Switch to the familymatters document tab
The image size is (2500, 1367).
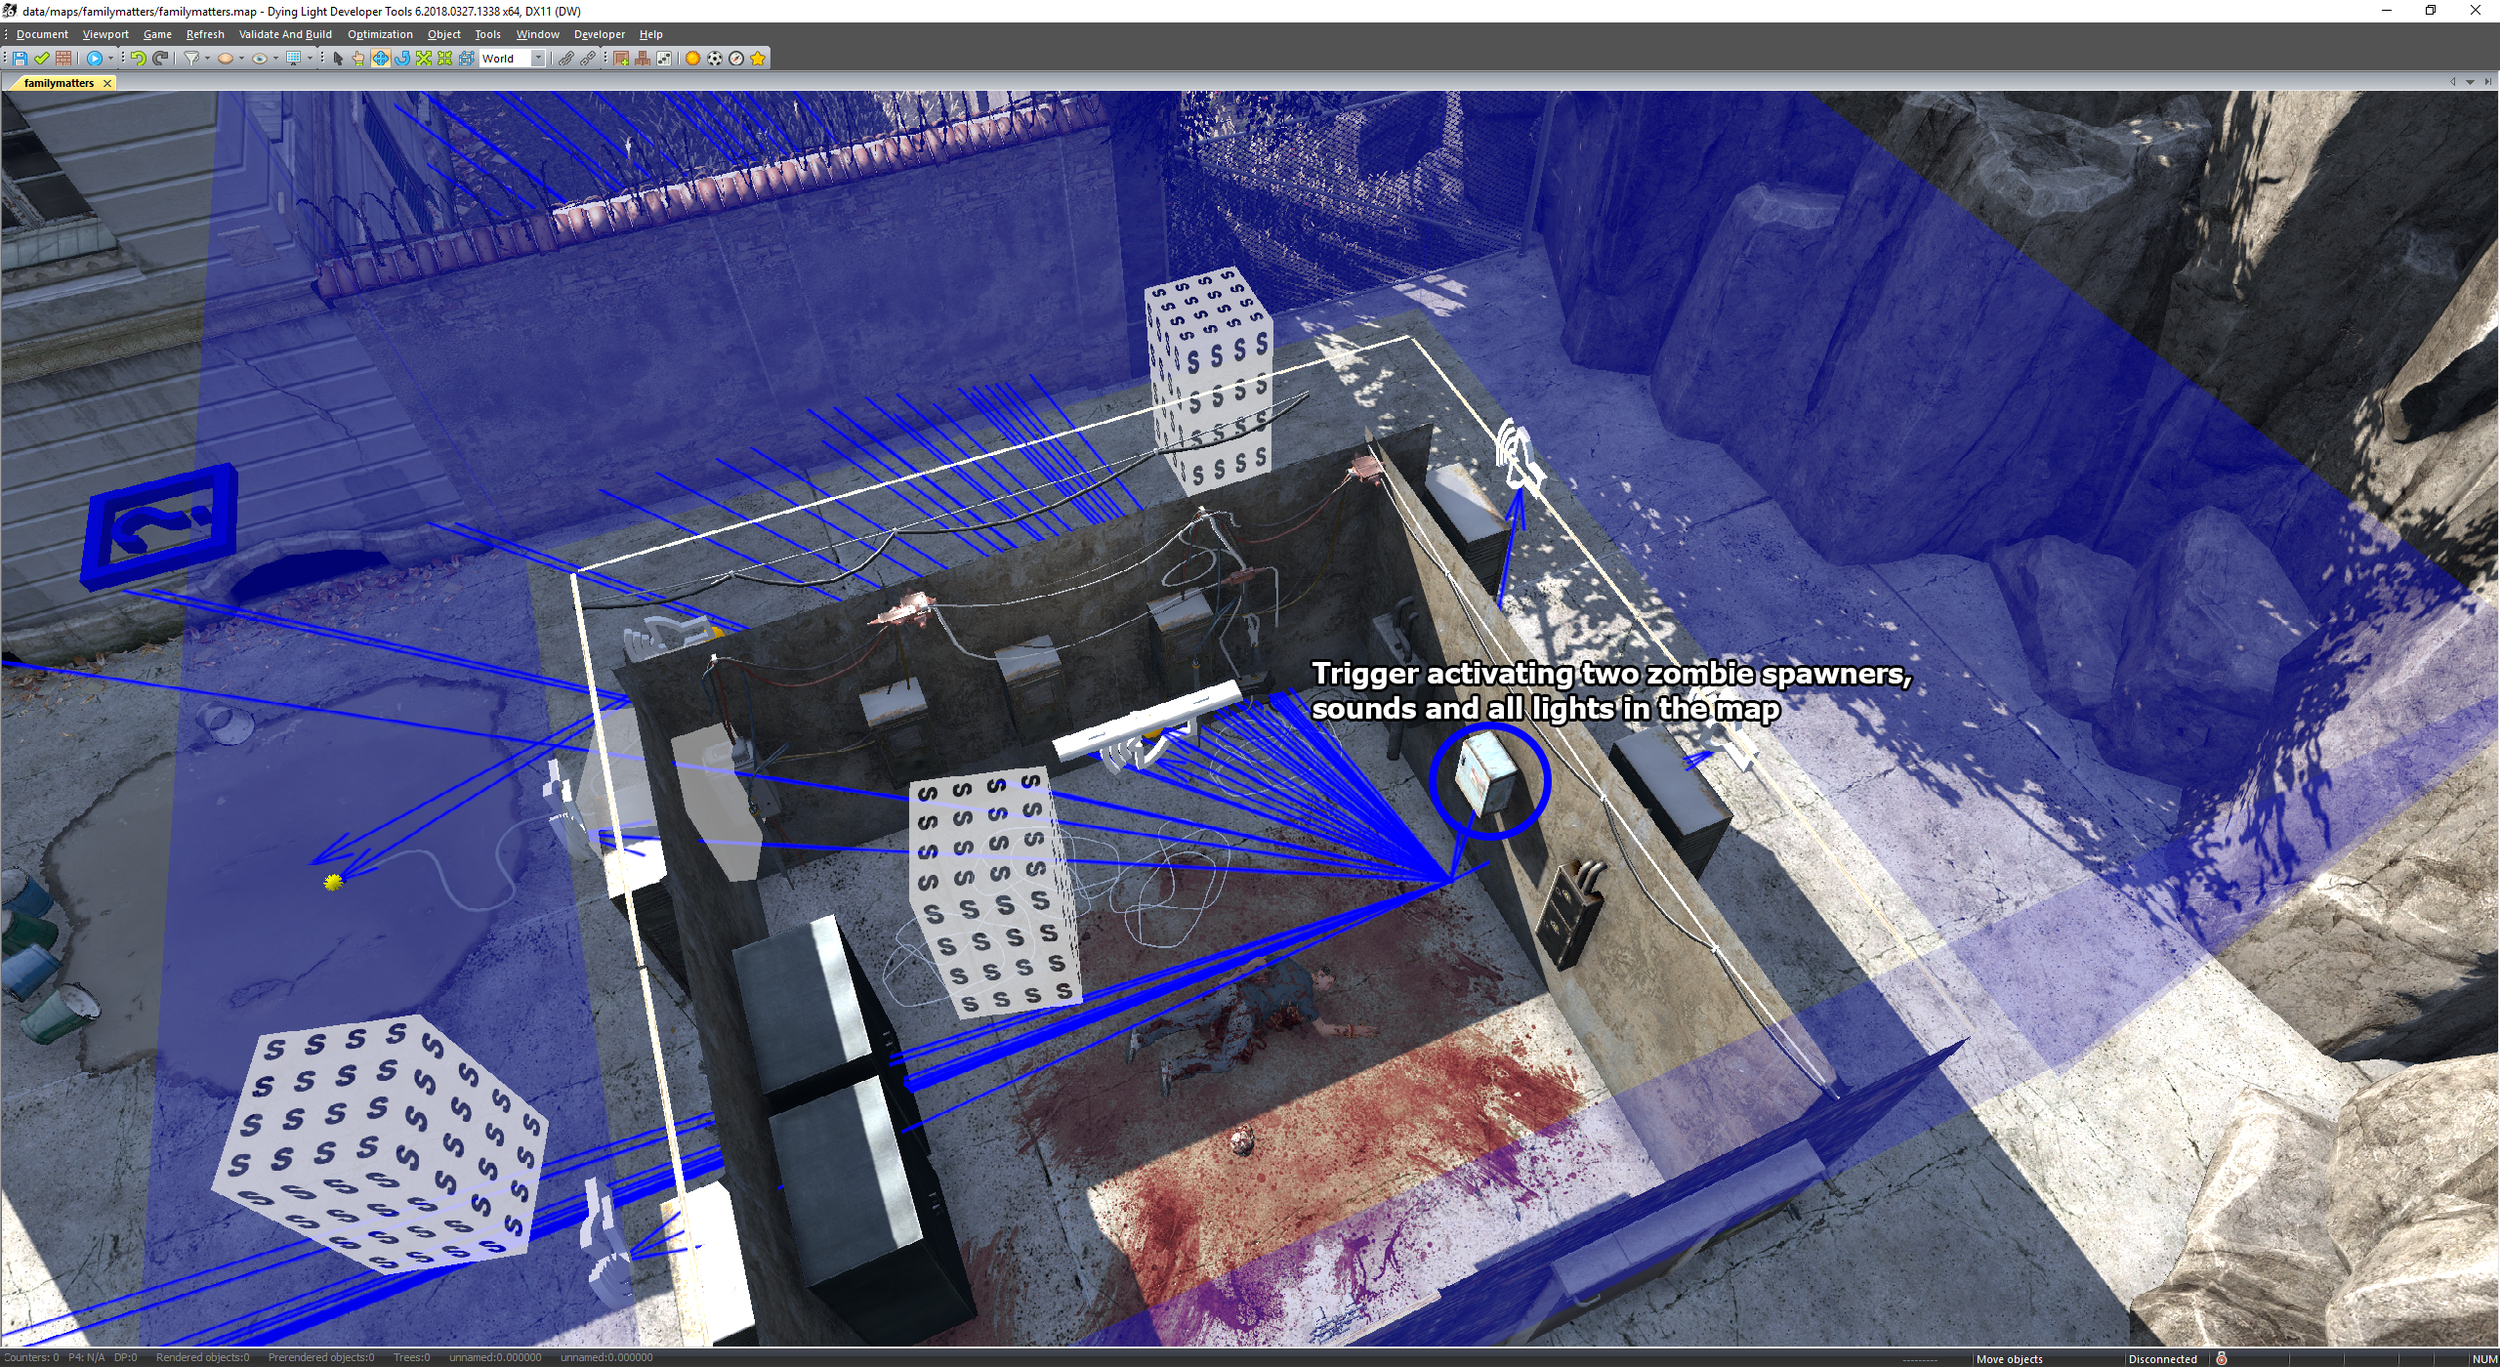point(59,83)
